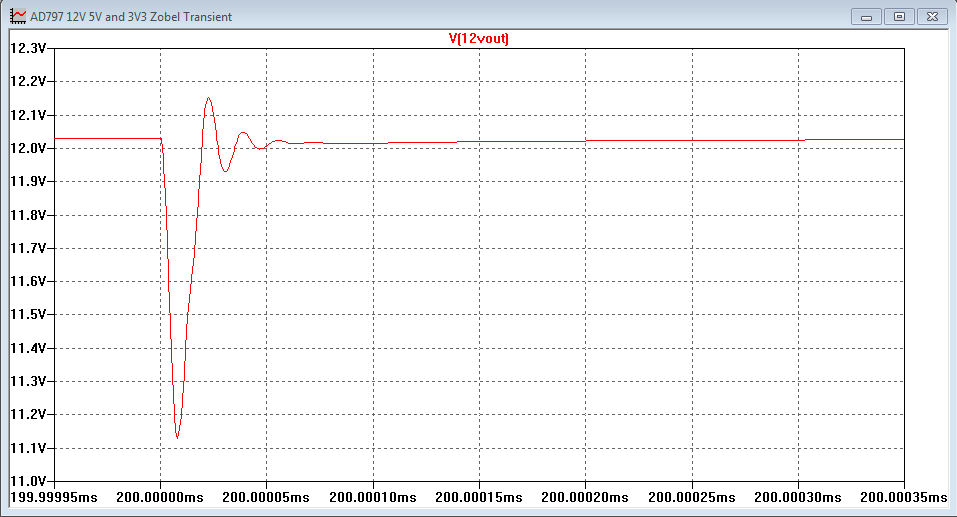Click the 11.5V vertical axis label
The height and width of the screenshot is (517, 957).
coord(28,314)
